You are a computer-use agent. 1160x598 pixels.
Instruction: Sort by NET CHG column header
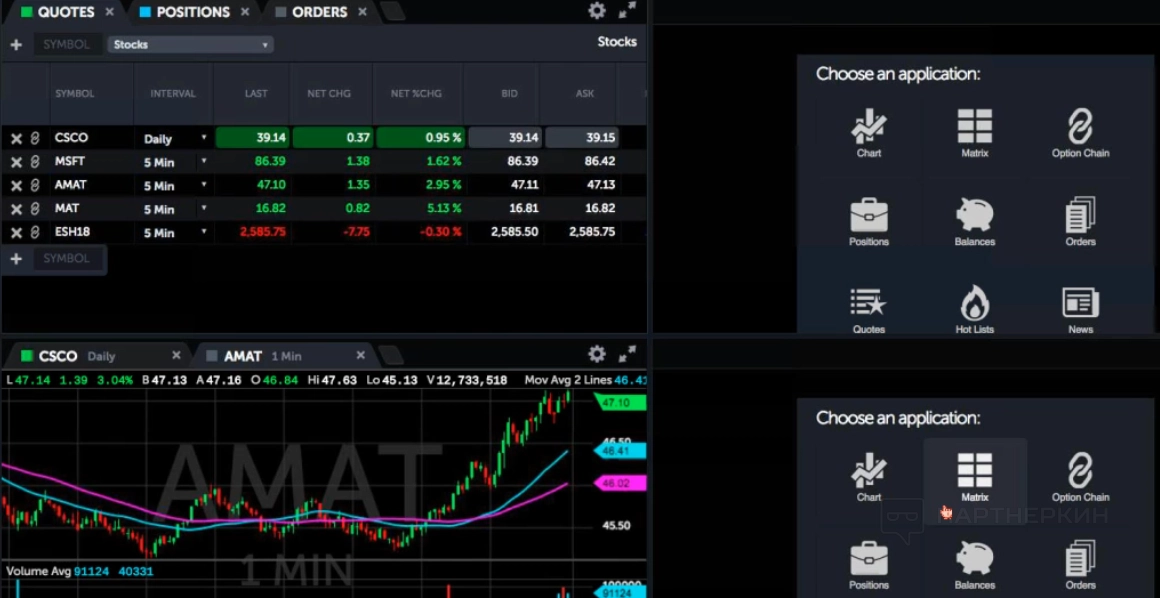point(328,94)
